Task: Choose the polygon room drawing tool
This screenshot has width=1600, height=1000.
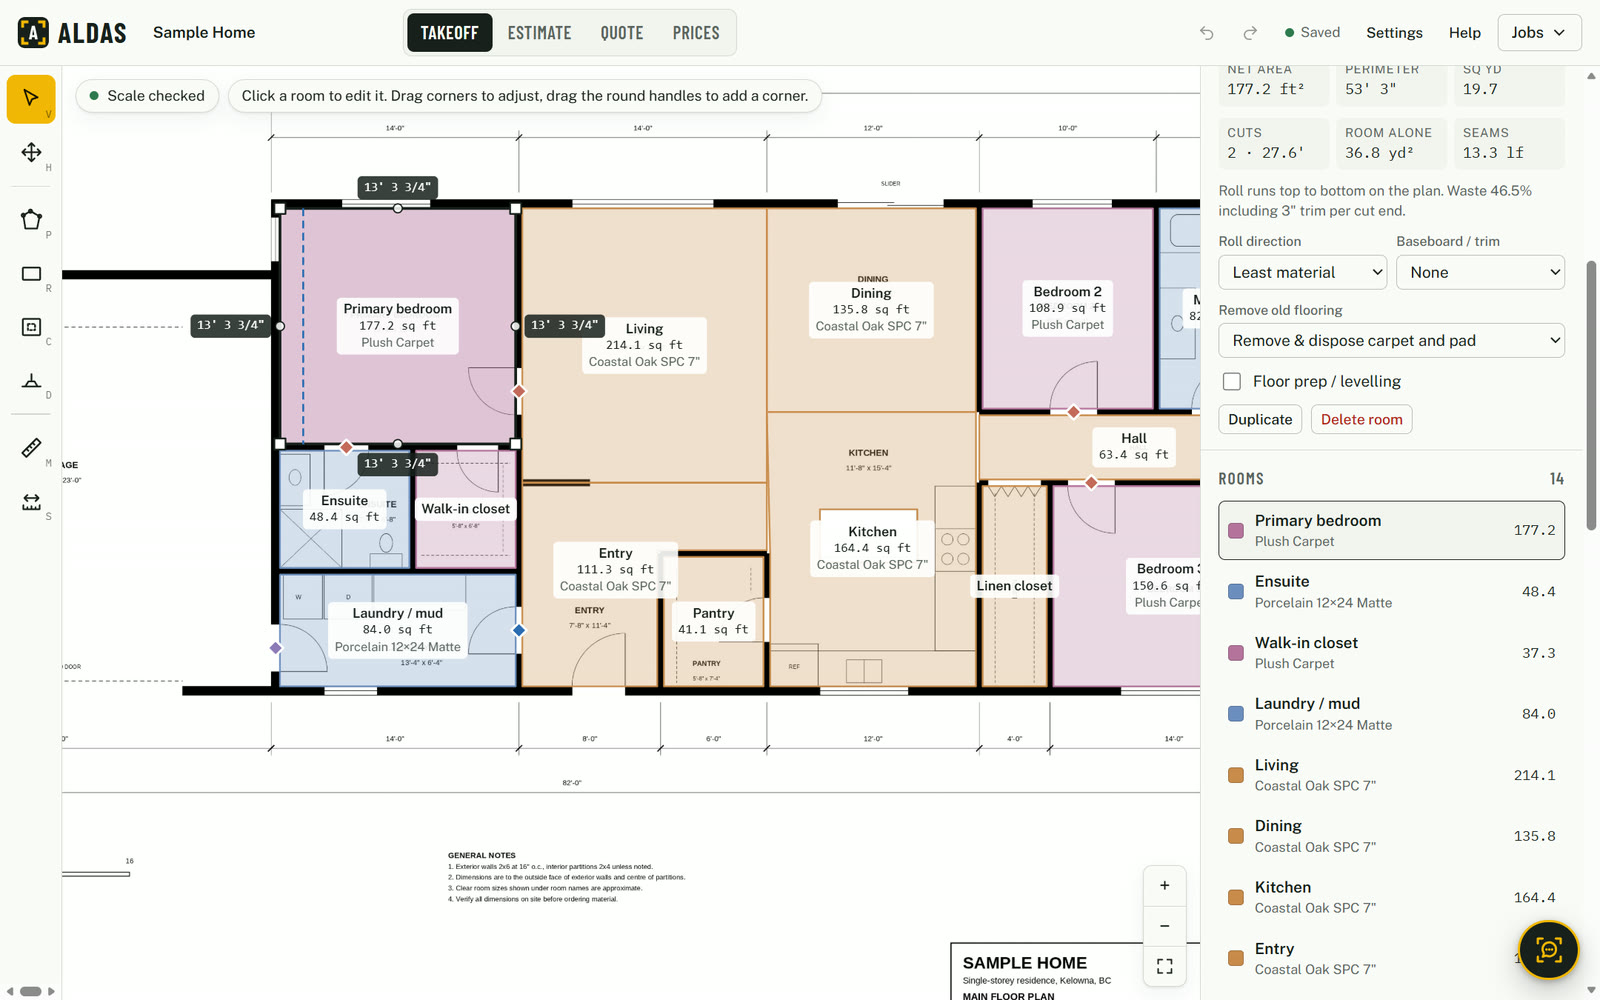Action: 31,220
